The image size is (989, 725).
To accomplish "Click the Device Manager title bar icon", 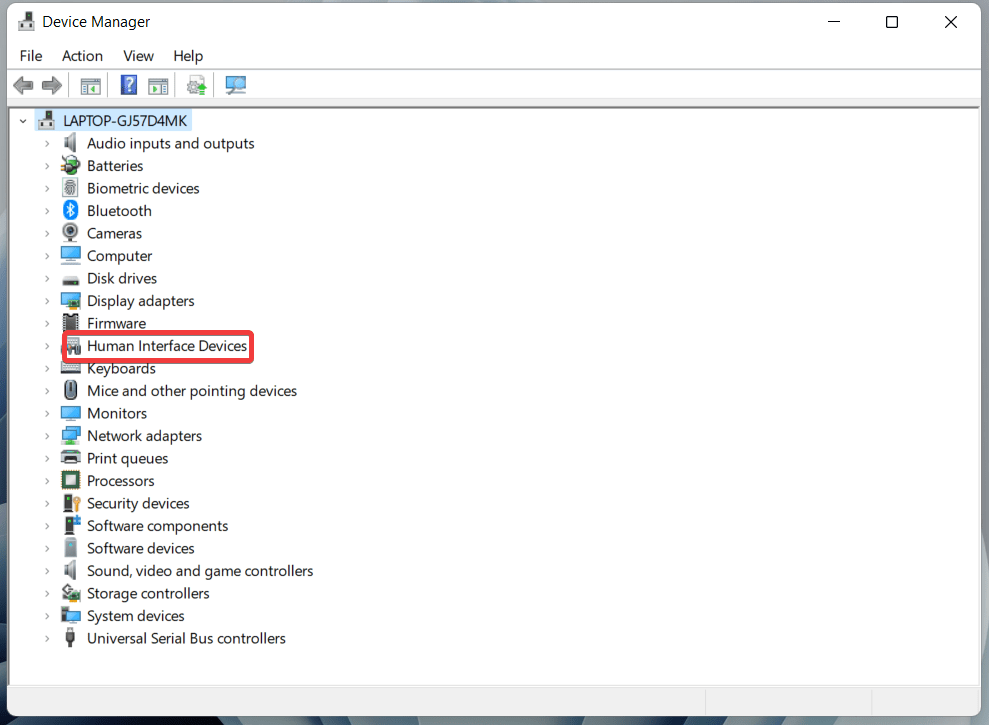I will [26, 21].
